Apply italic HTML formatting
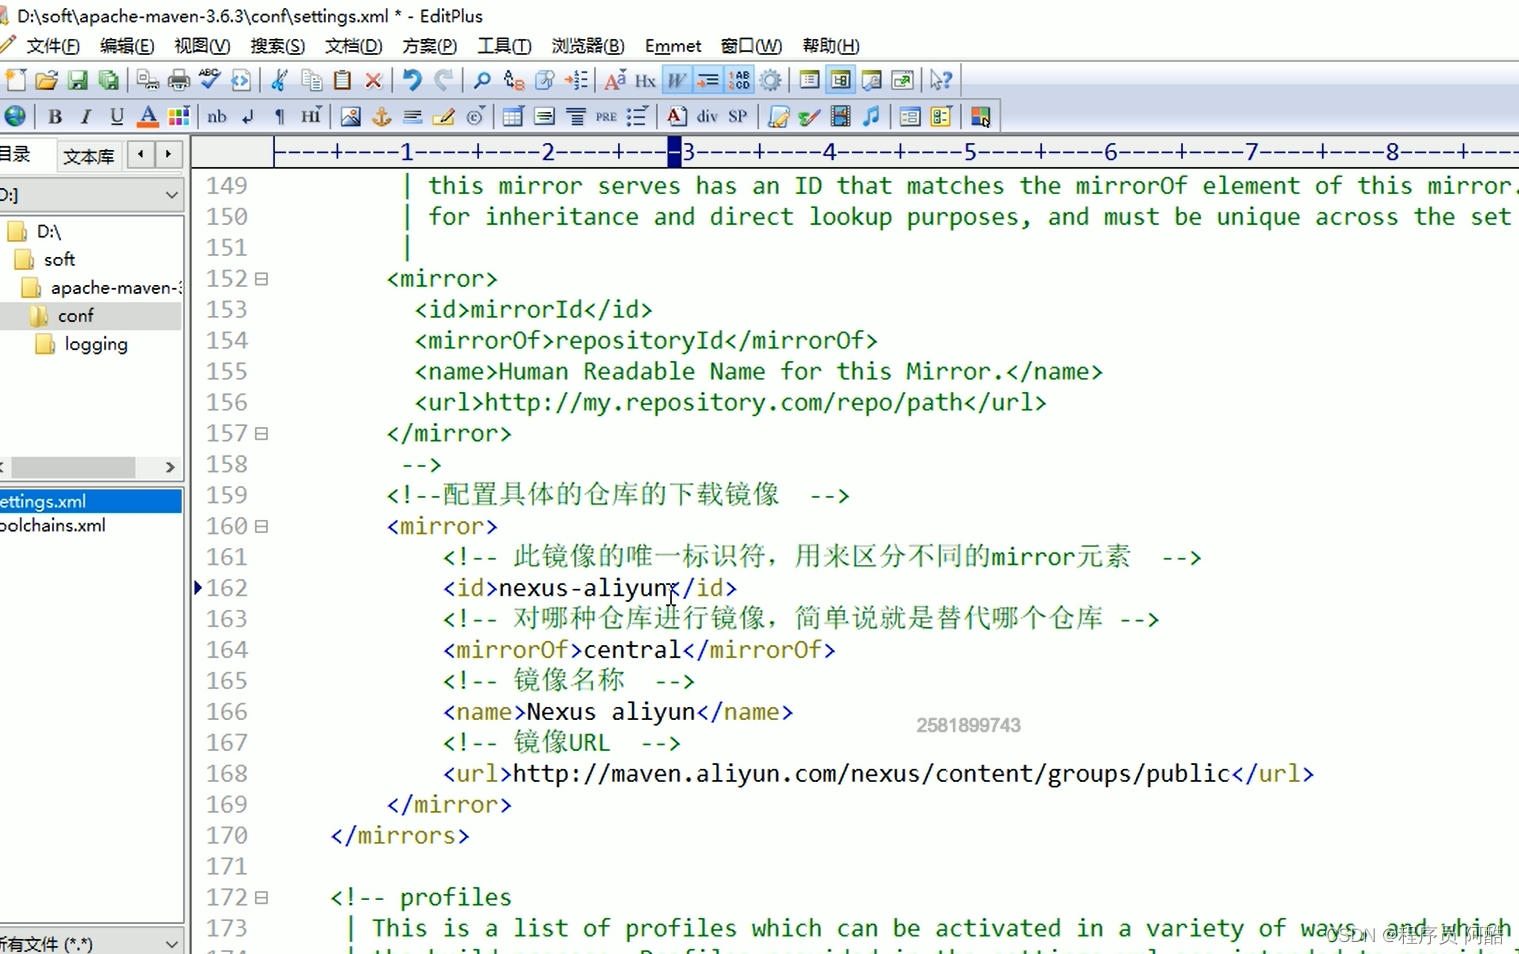The image size is (1519, 954). [86, 116]
